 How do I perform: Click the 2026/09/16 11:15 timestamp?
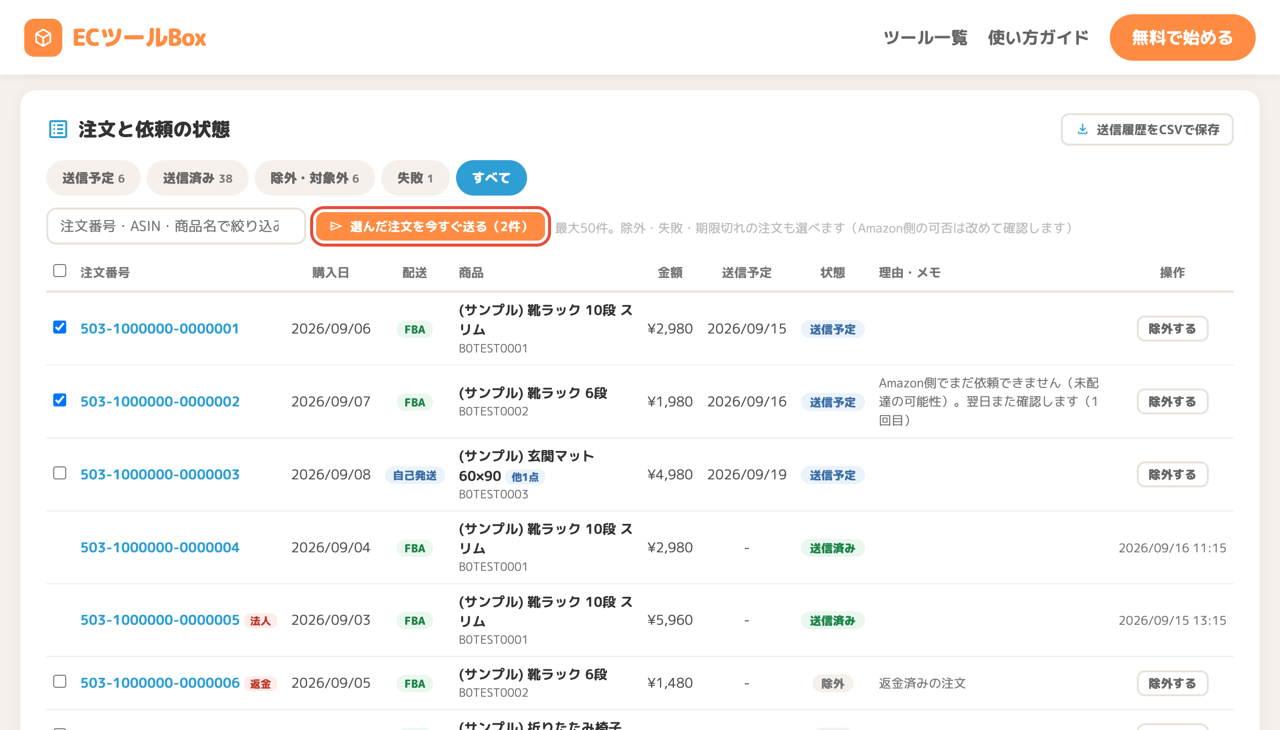click(x=1172, y=548)
